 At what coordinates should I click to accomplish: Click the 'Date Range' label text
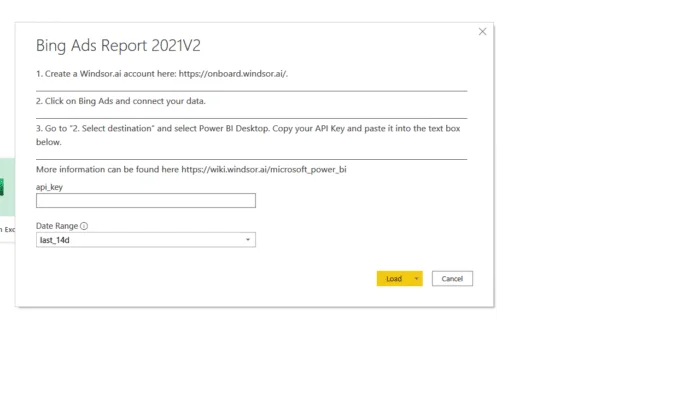coord(57,226)
